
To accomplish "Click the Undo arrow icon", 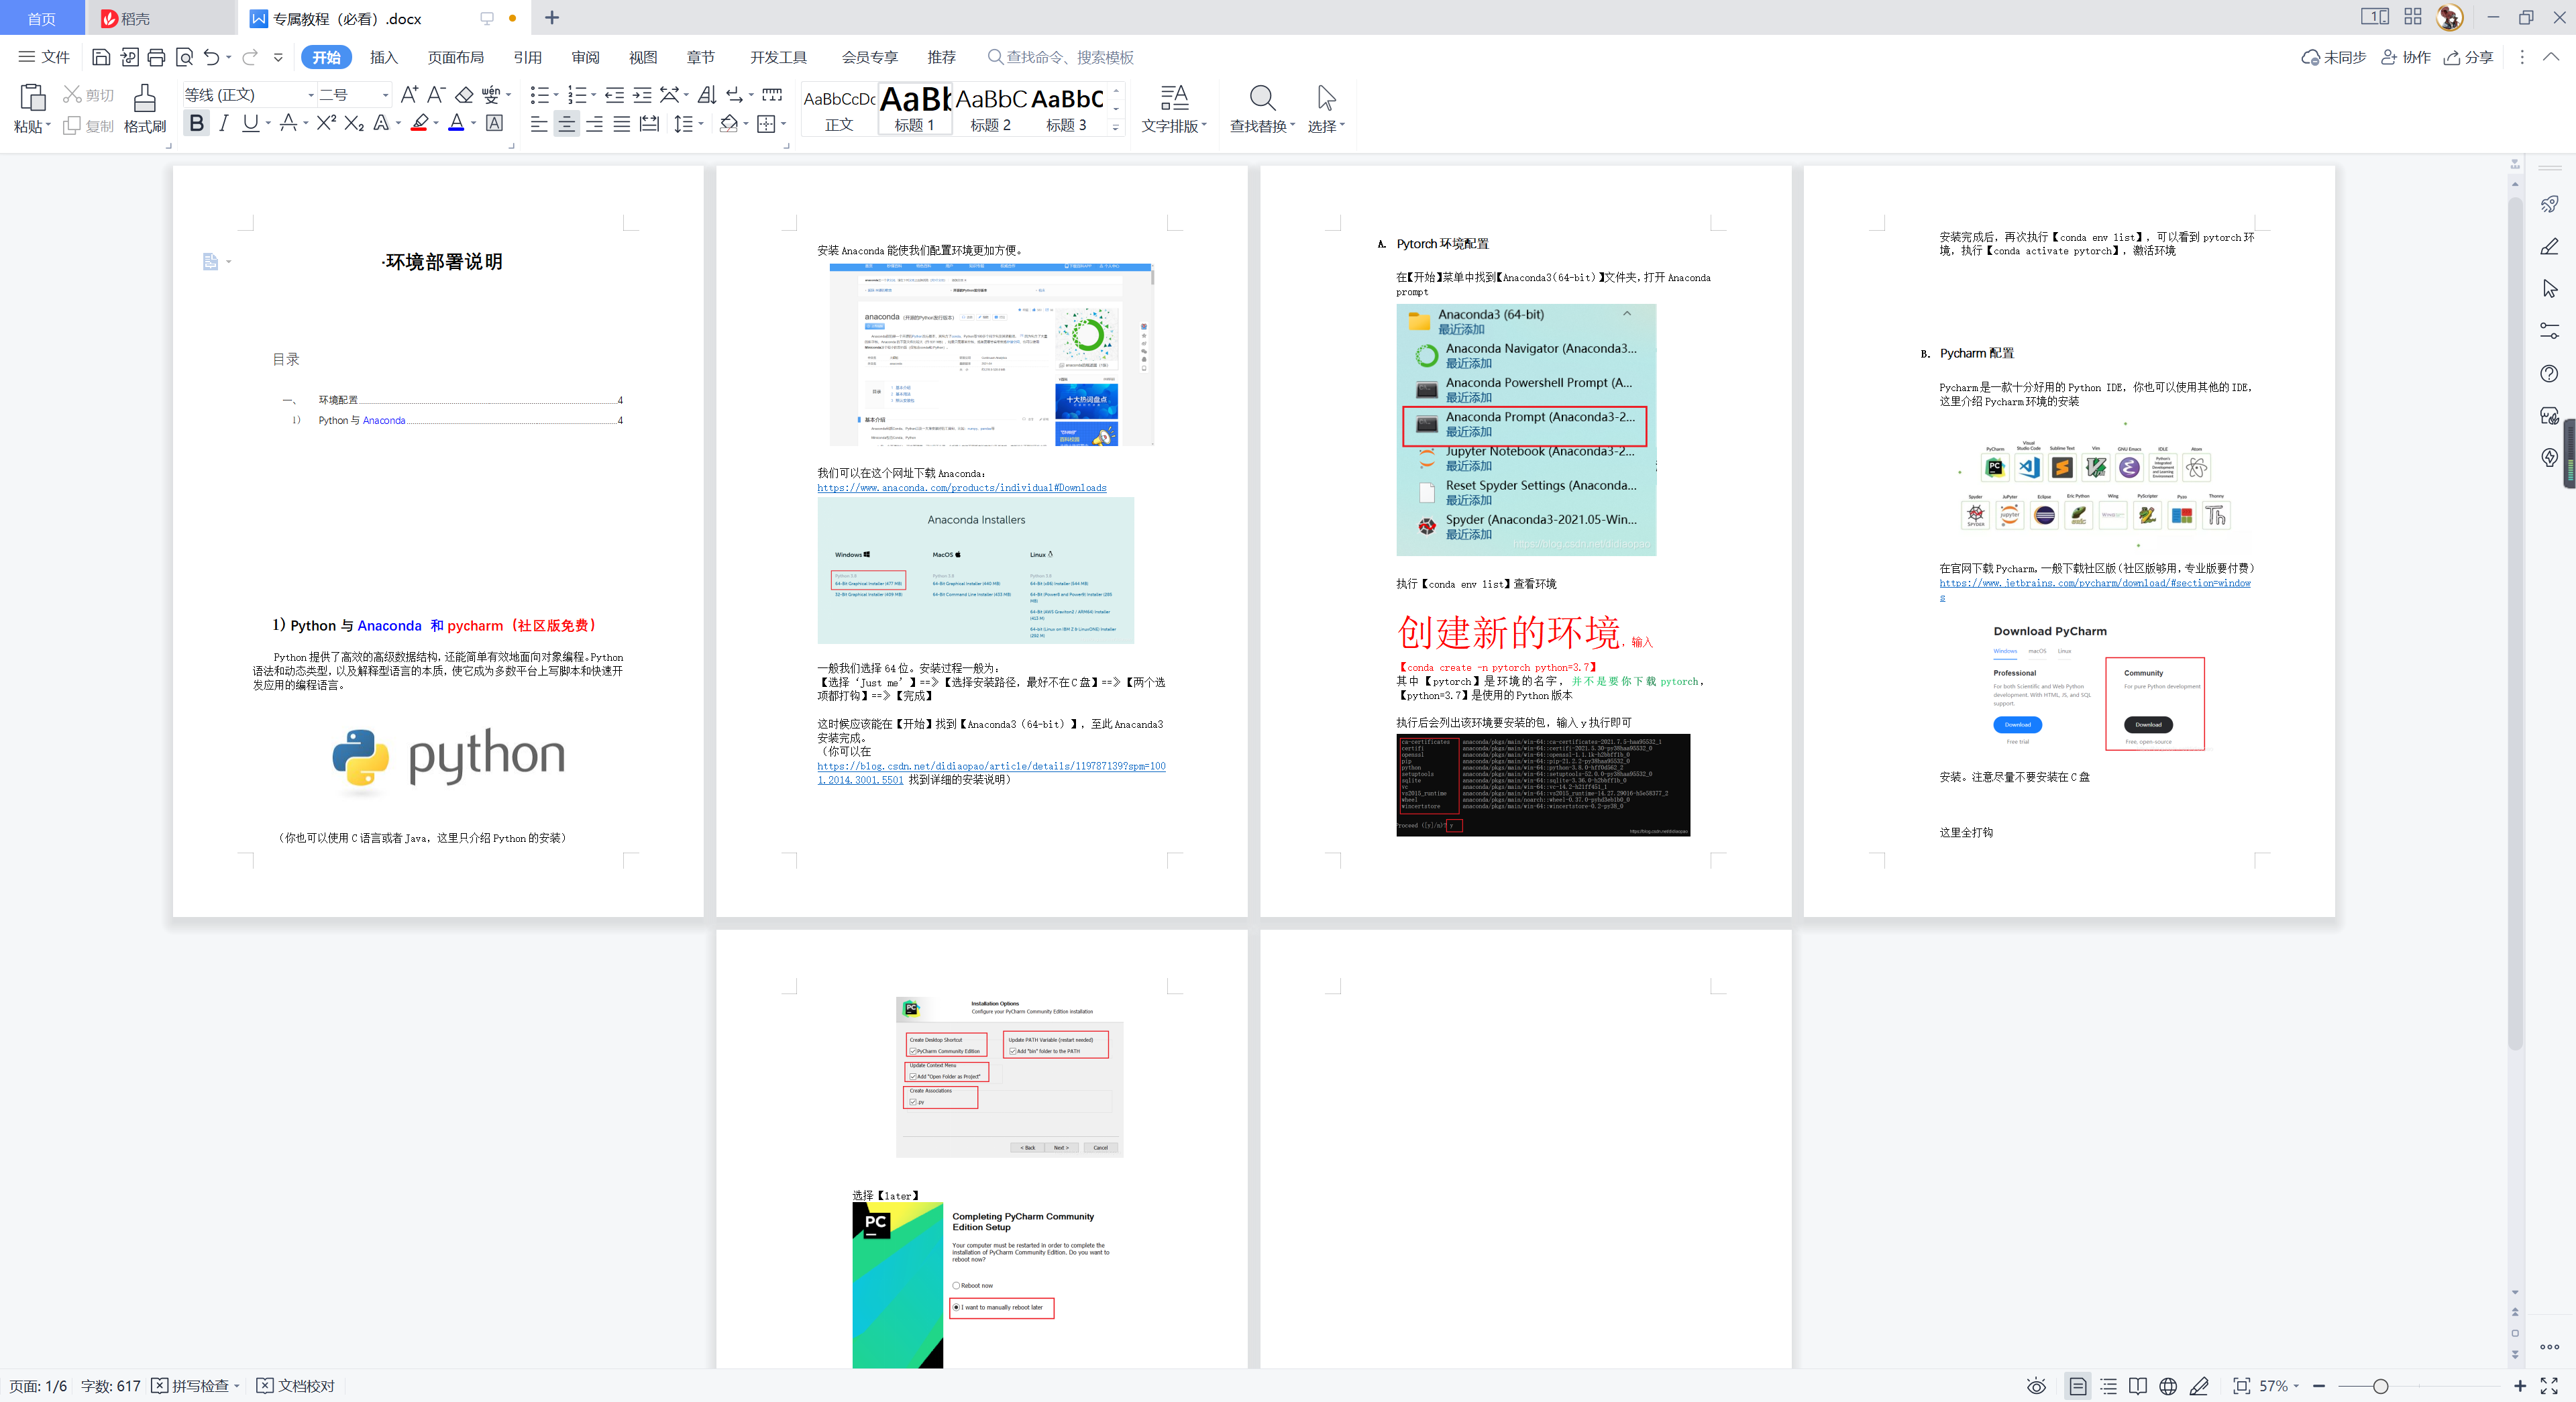I will [212, 57].
